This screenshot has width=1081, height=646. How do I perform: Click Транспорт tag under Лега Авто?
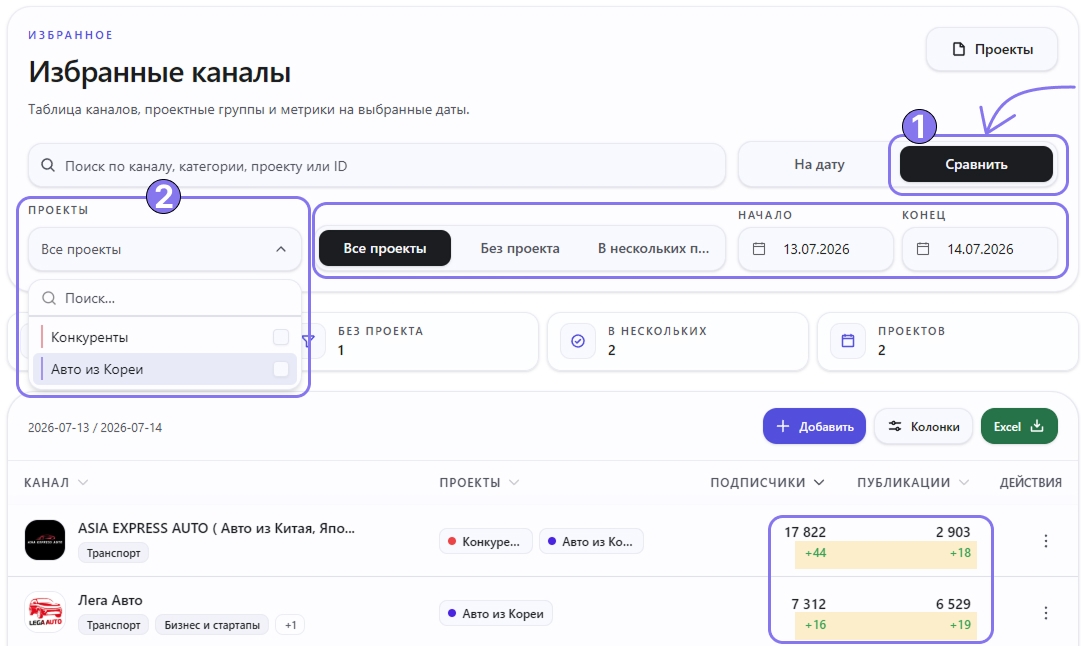tap(113, 625)
